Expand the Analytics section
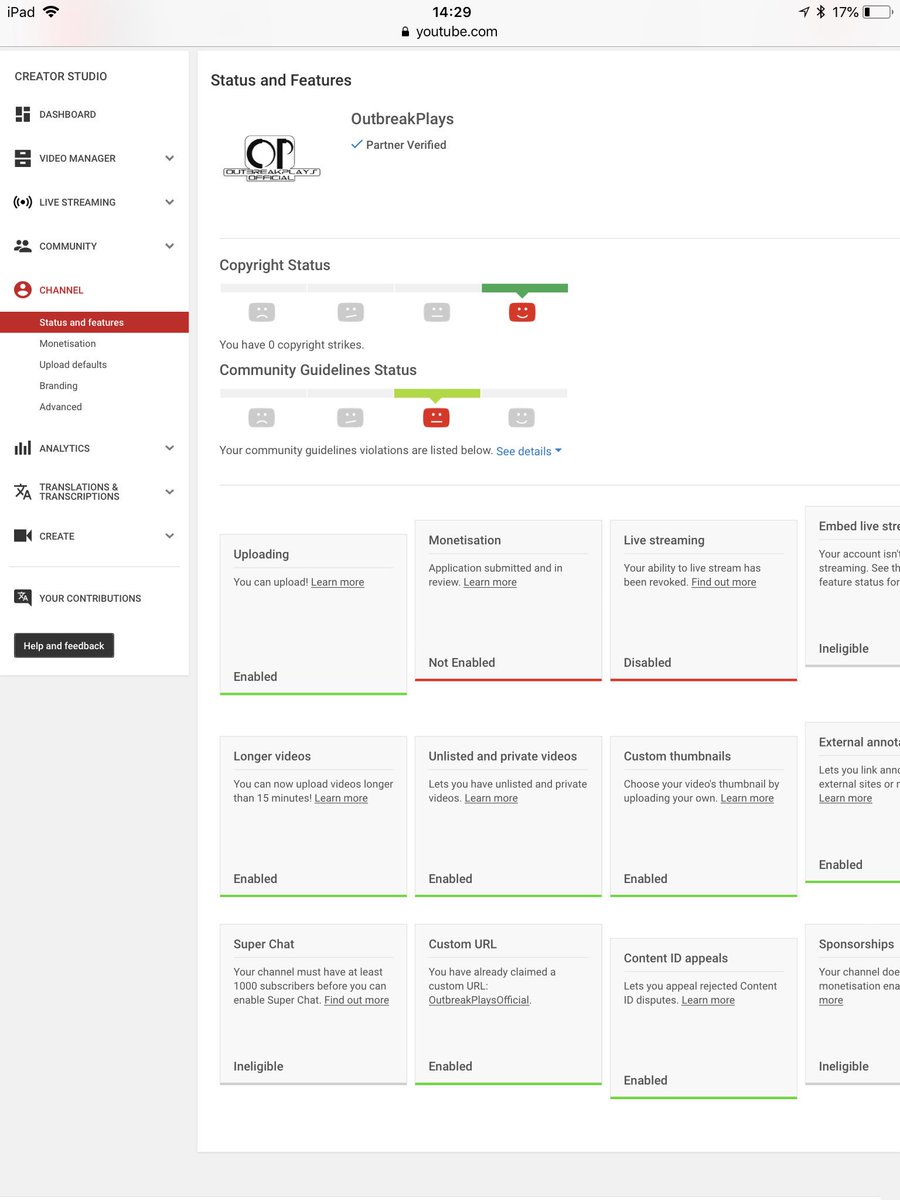The height and width of the screenshot is (1200, 900). 169,448
